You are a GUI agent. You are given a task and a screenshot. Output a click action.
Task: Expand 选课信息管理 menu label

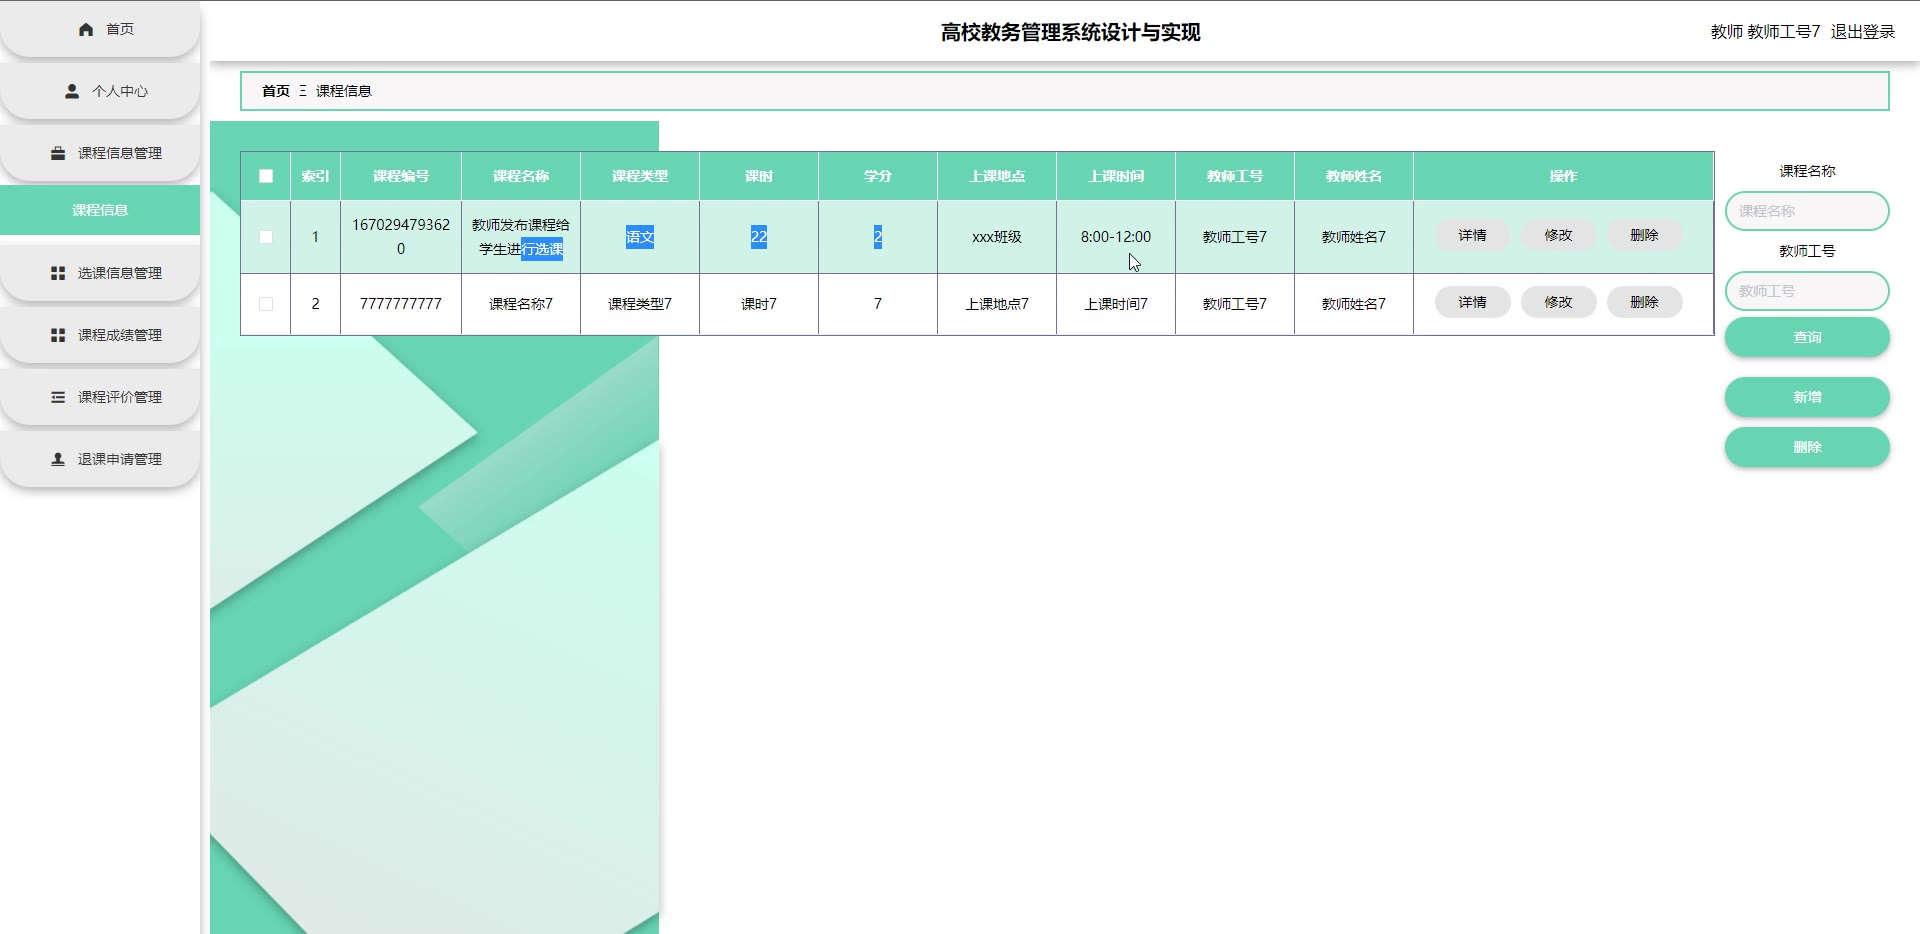coord(120,273)
